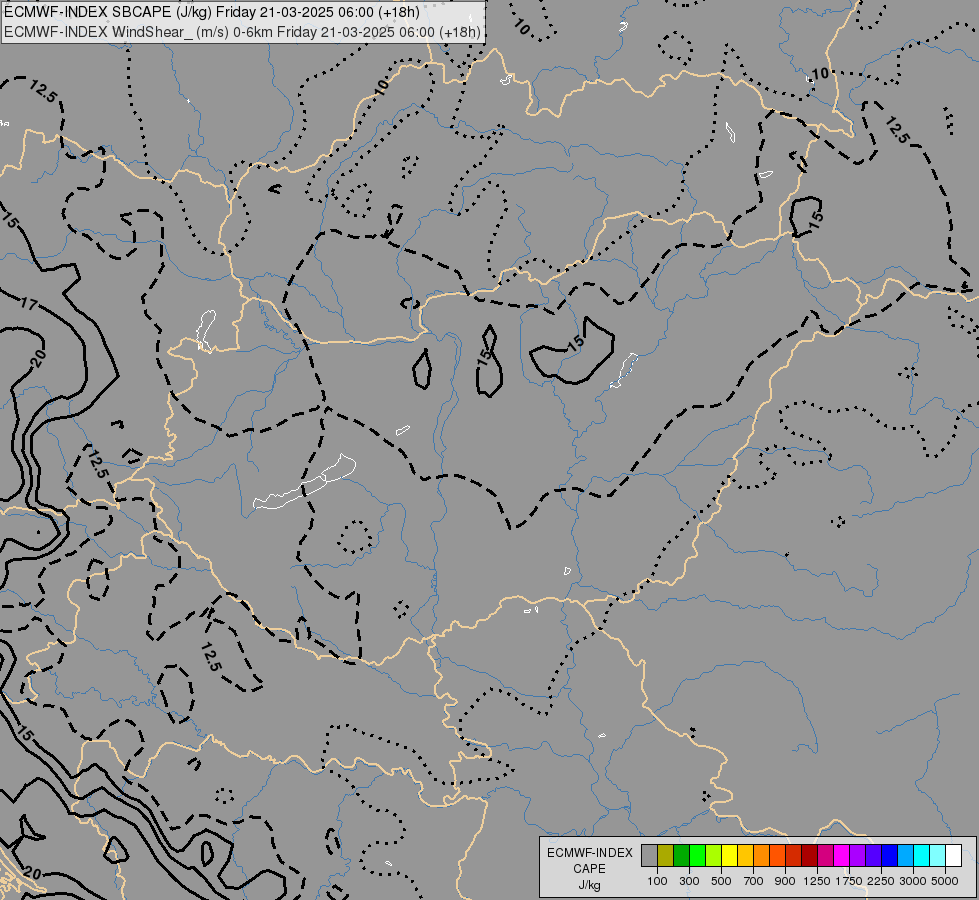
Task: Click the 3000 legend value label
Action: pyautogui.click(x=913, y=881)
